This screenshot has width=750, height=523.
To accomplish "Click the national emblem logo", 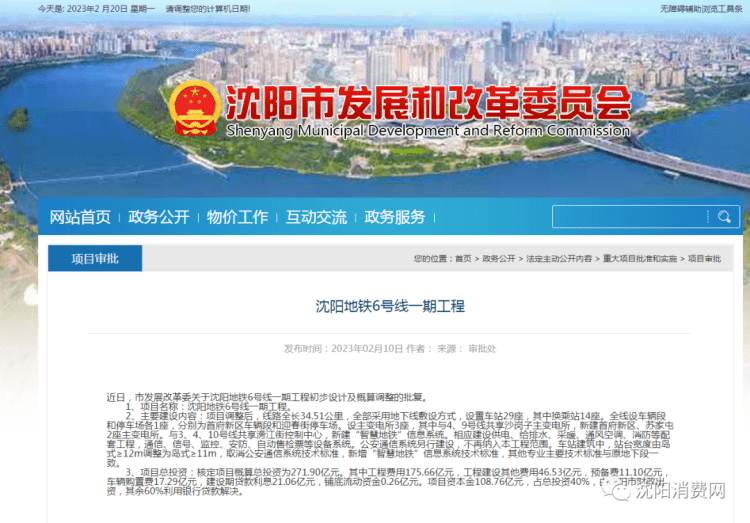I will [x=195, y=108].
